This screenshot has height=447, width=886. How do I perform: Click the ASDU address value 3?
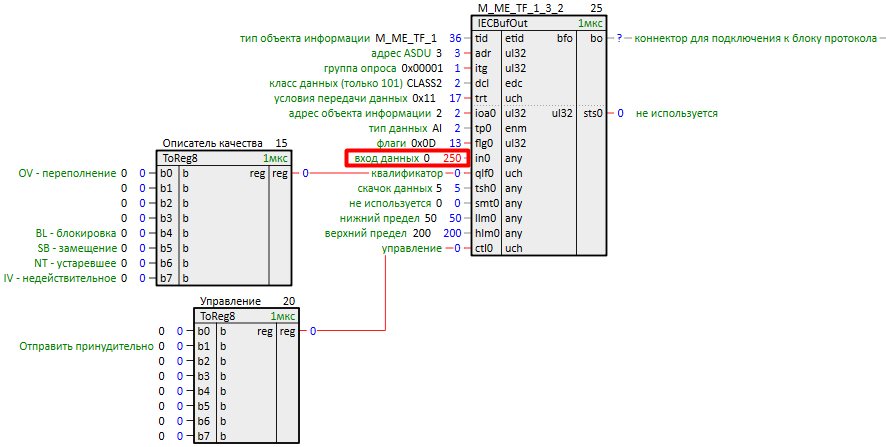(x=455, y=53)
